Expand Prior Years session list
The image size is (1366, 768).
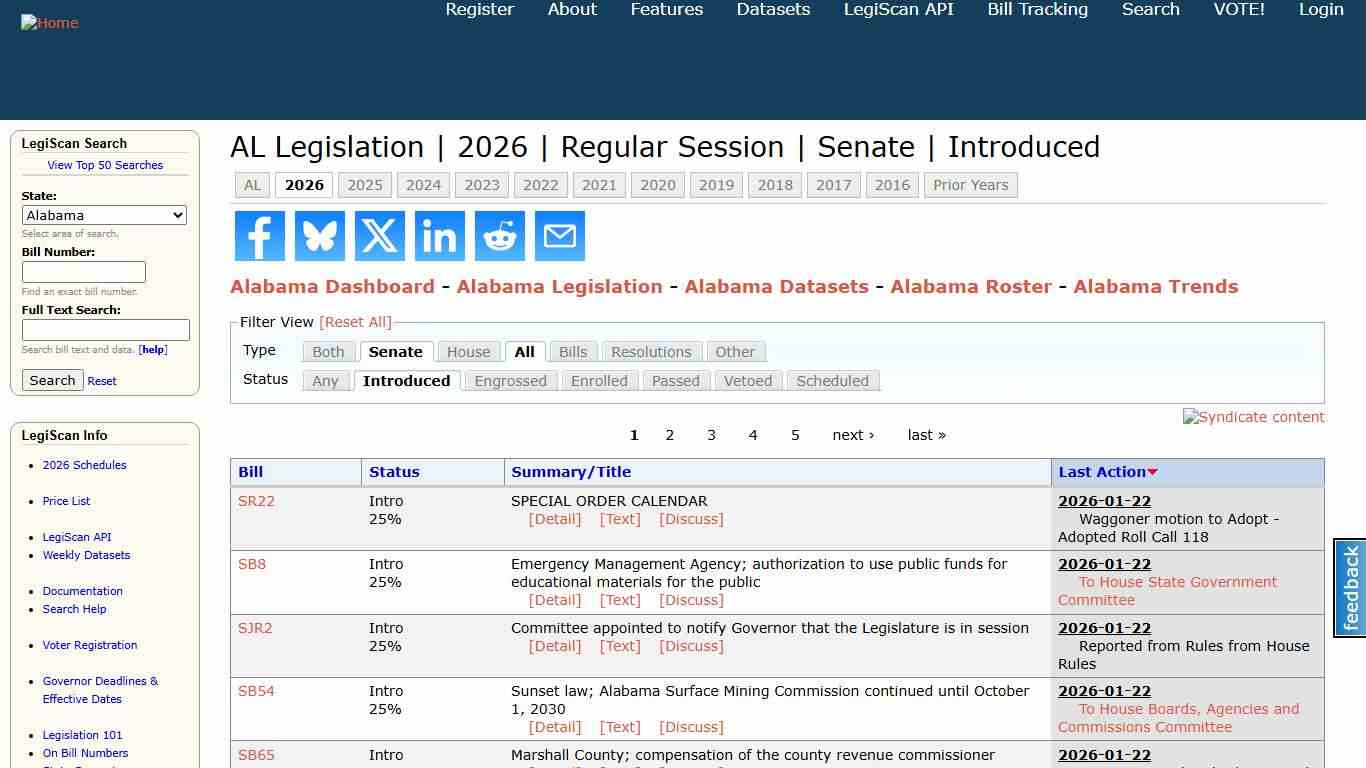pos(970,185)
